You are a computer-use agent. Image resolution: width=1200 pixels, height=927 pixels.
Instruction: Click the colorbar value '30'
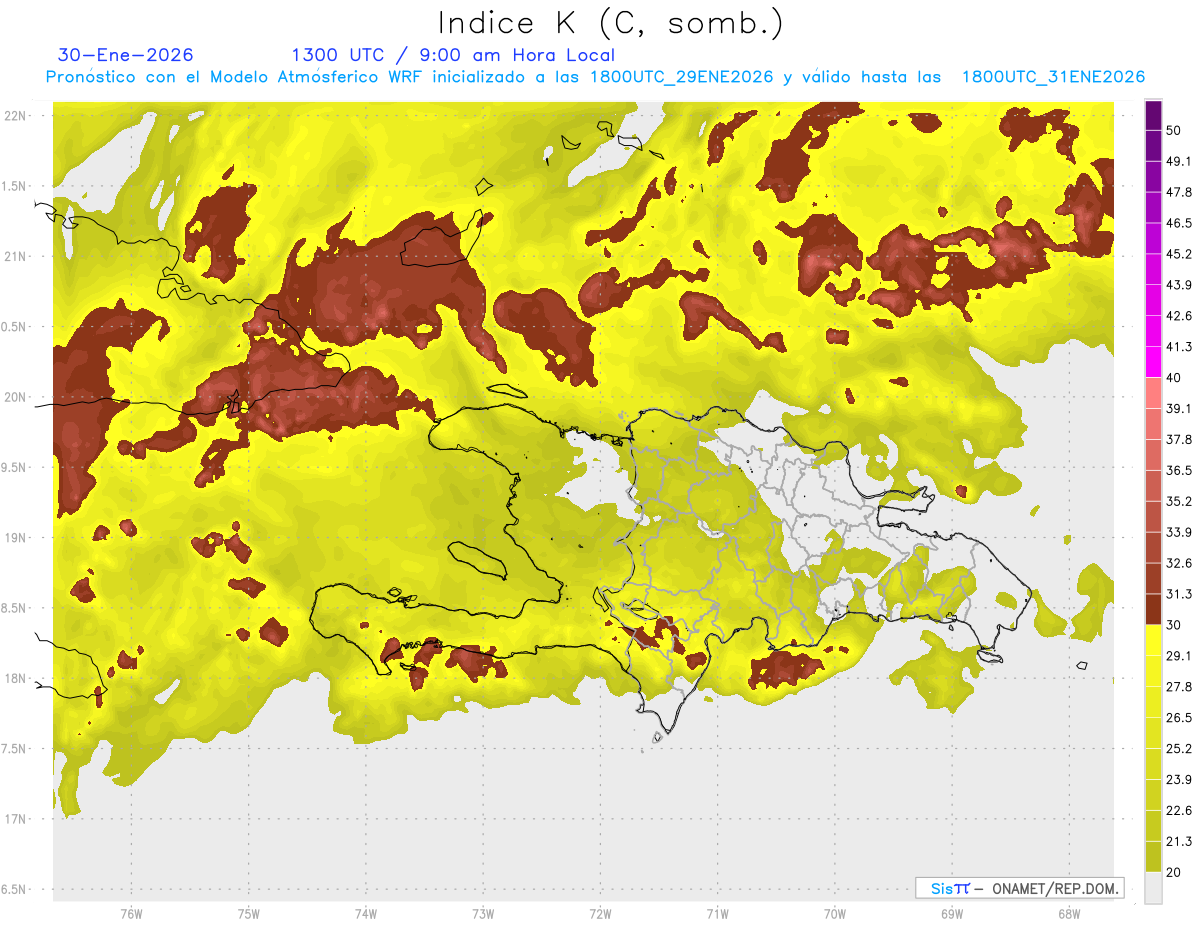click(x=1174, y=625)
